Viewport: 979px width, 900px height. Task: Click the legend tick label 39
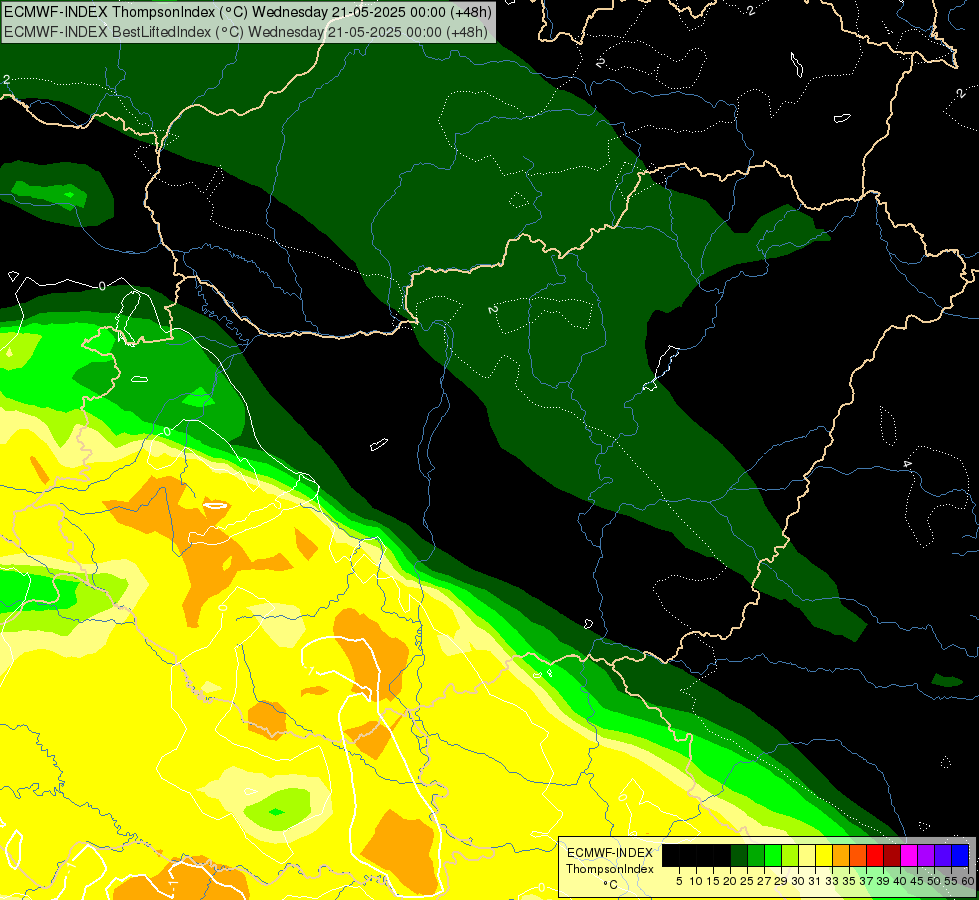click(883, 881)
